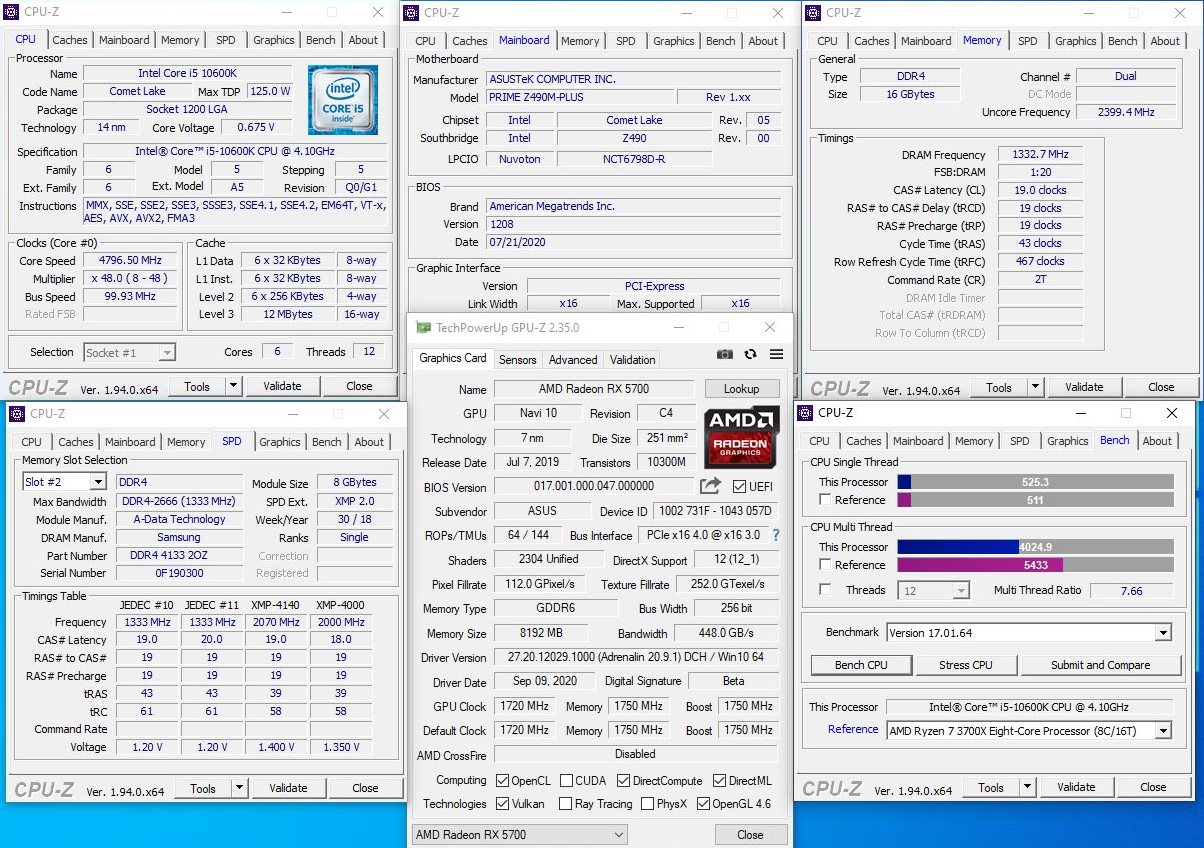
Task: Click BIOS version share/export icon in GPU-Z
Action: [710, 486]
